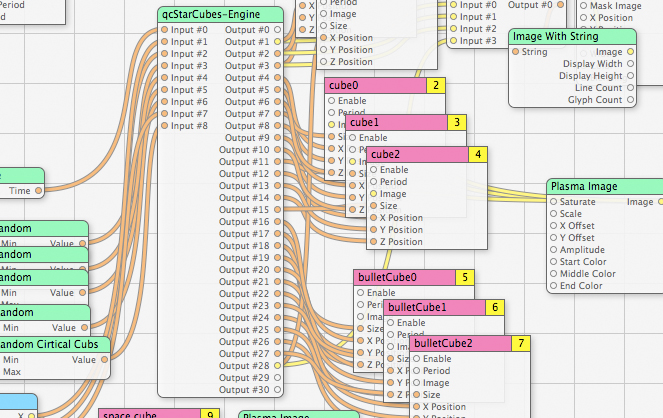Click layer order badge 2 on cube0
Viewport: 663px width, 418px height.
(435, 86)
